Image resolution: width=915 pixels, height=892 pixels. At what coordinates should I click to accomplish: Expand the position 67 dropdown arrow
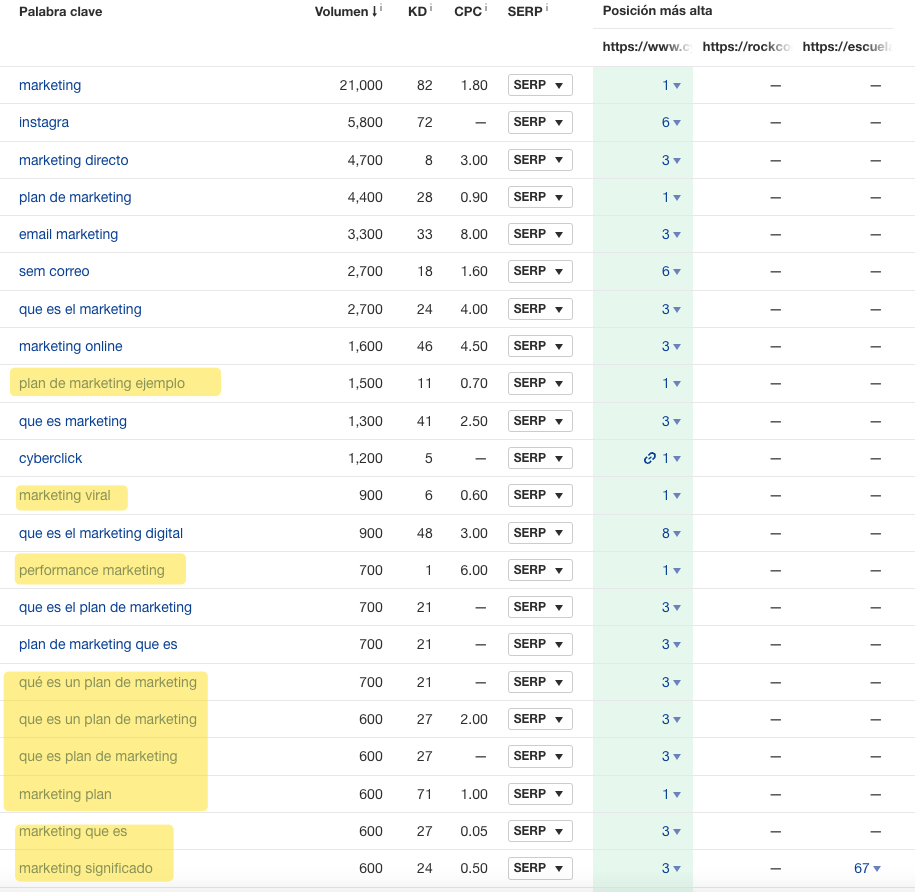(877, 869)
